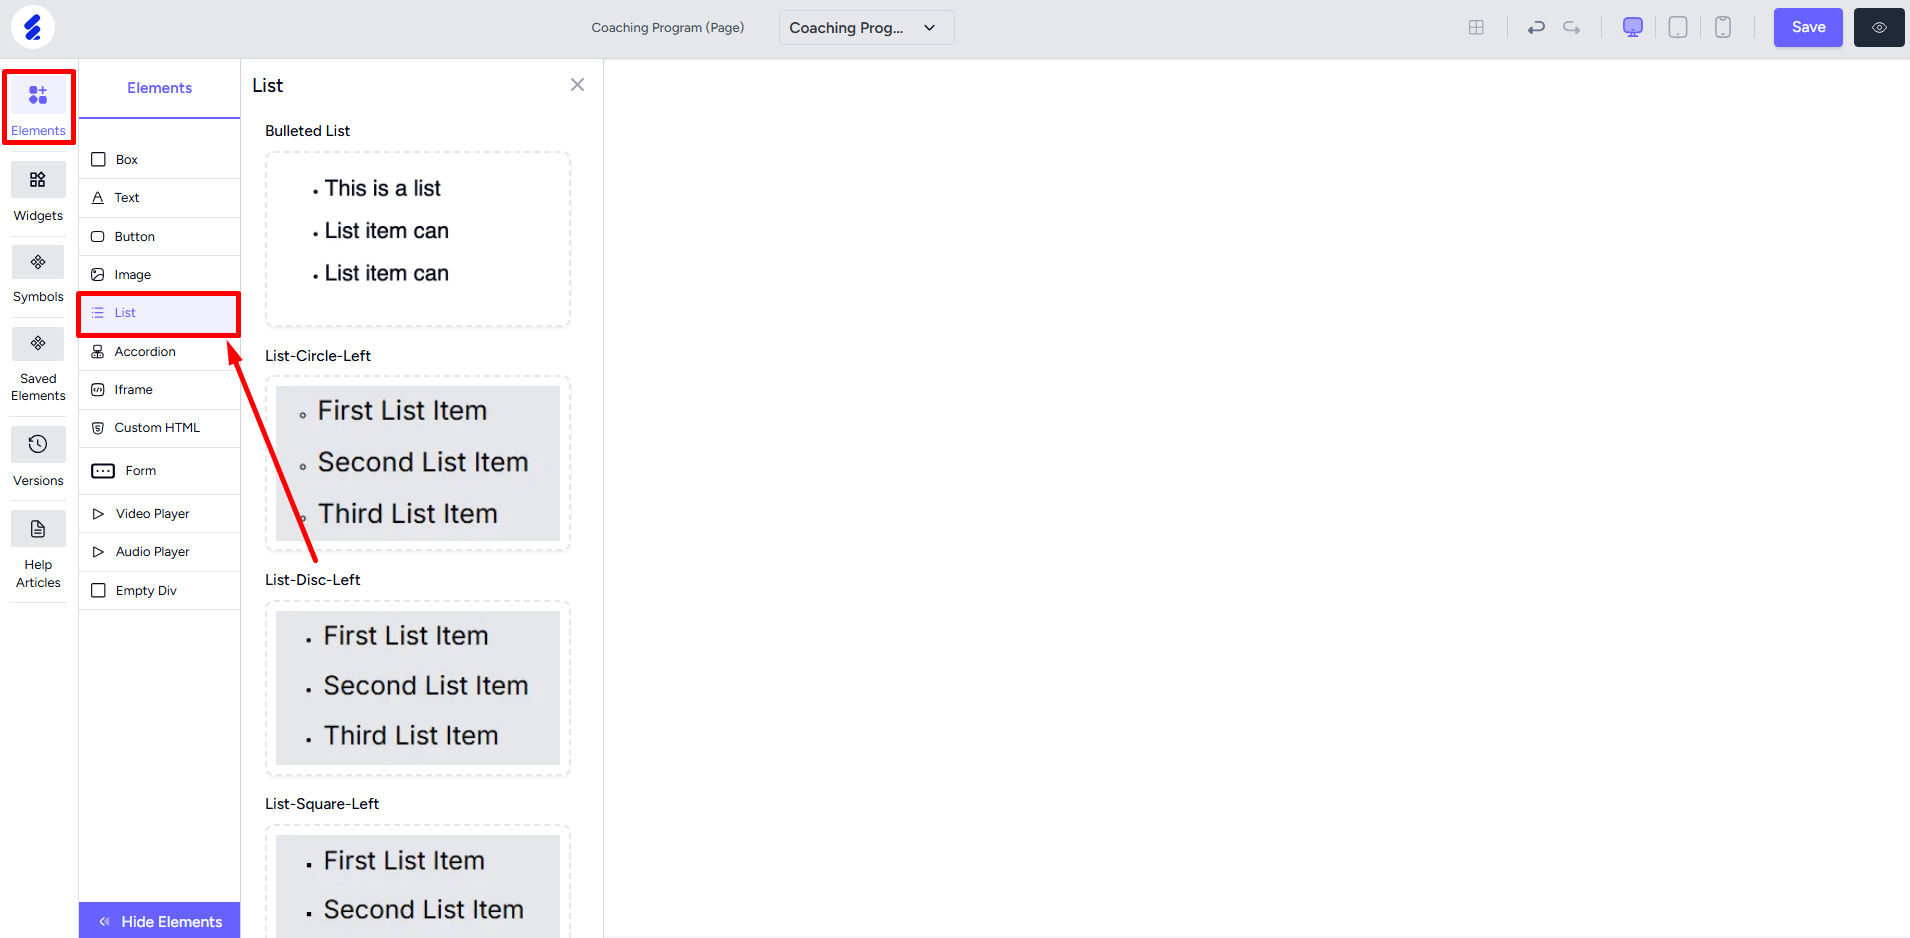Toggle the grid layout icon
The image size is (1910, 938).
click(1476, 28)
